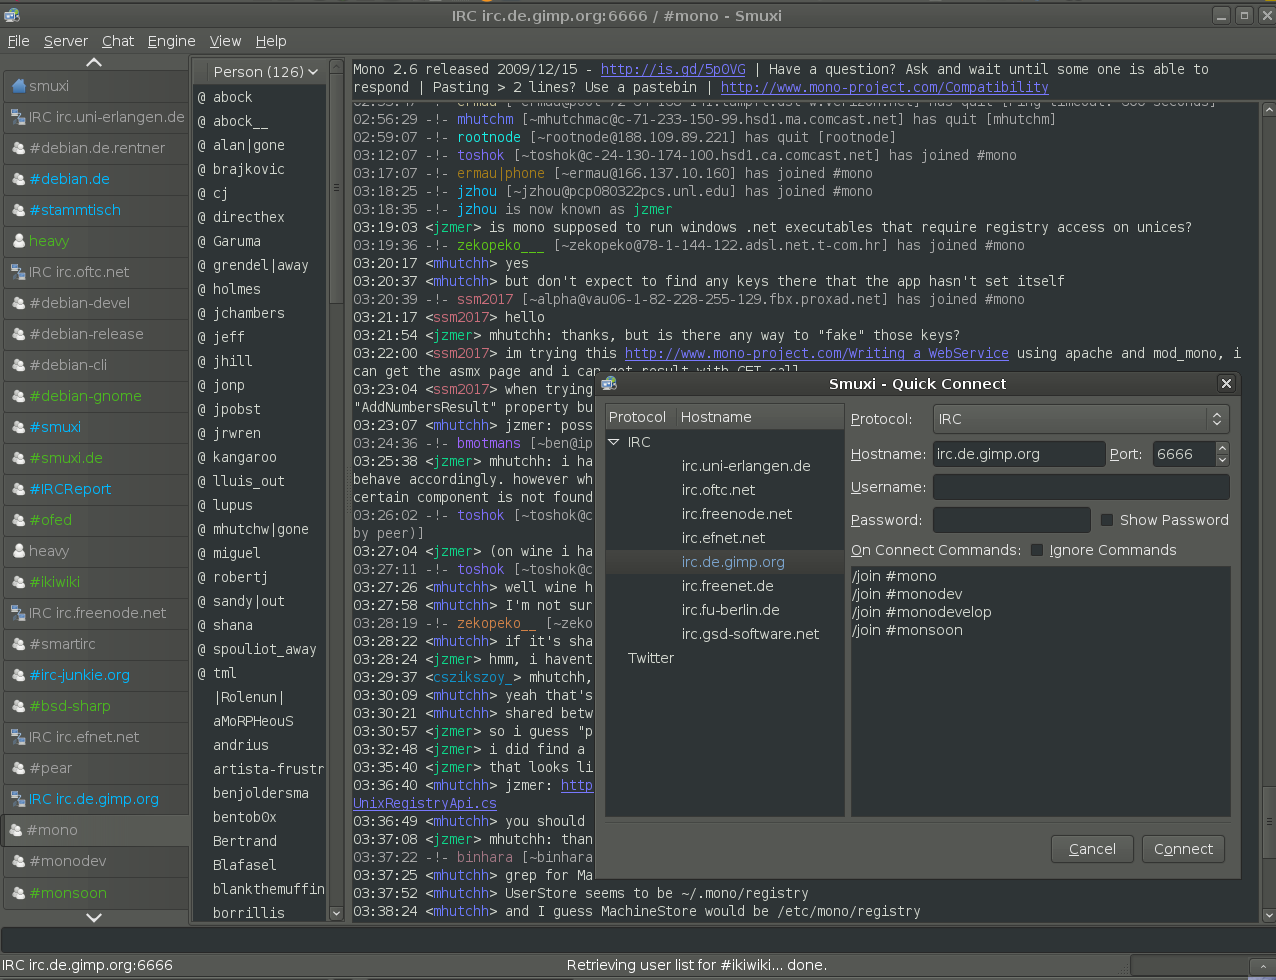Click the Cancel button in Quick Connect
This screenshot has height=980, width=1276.
pyautogui.click(x=1092, y=849)
